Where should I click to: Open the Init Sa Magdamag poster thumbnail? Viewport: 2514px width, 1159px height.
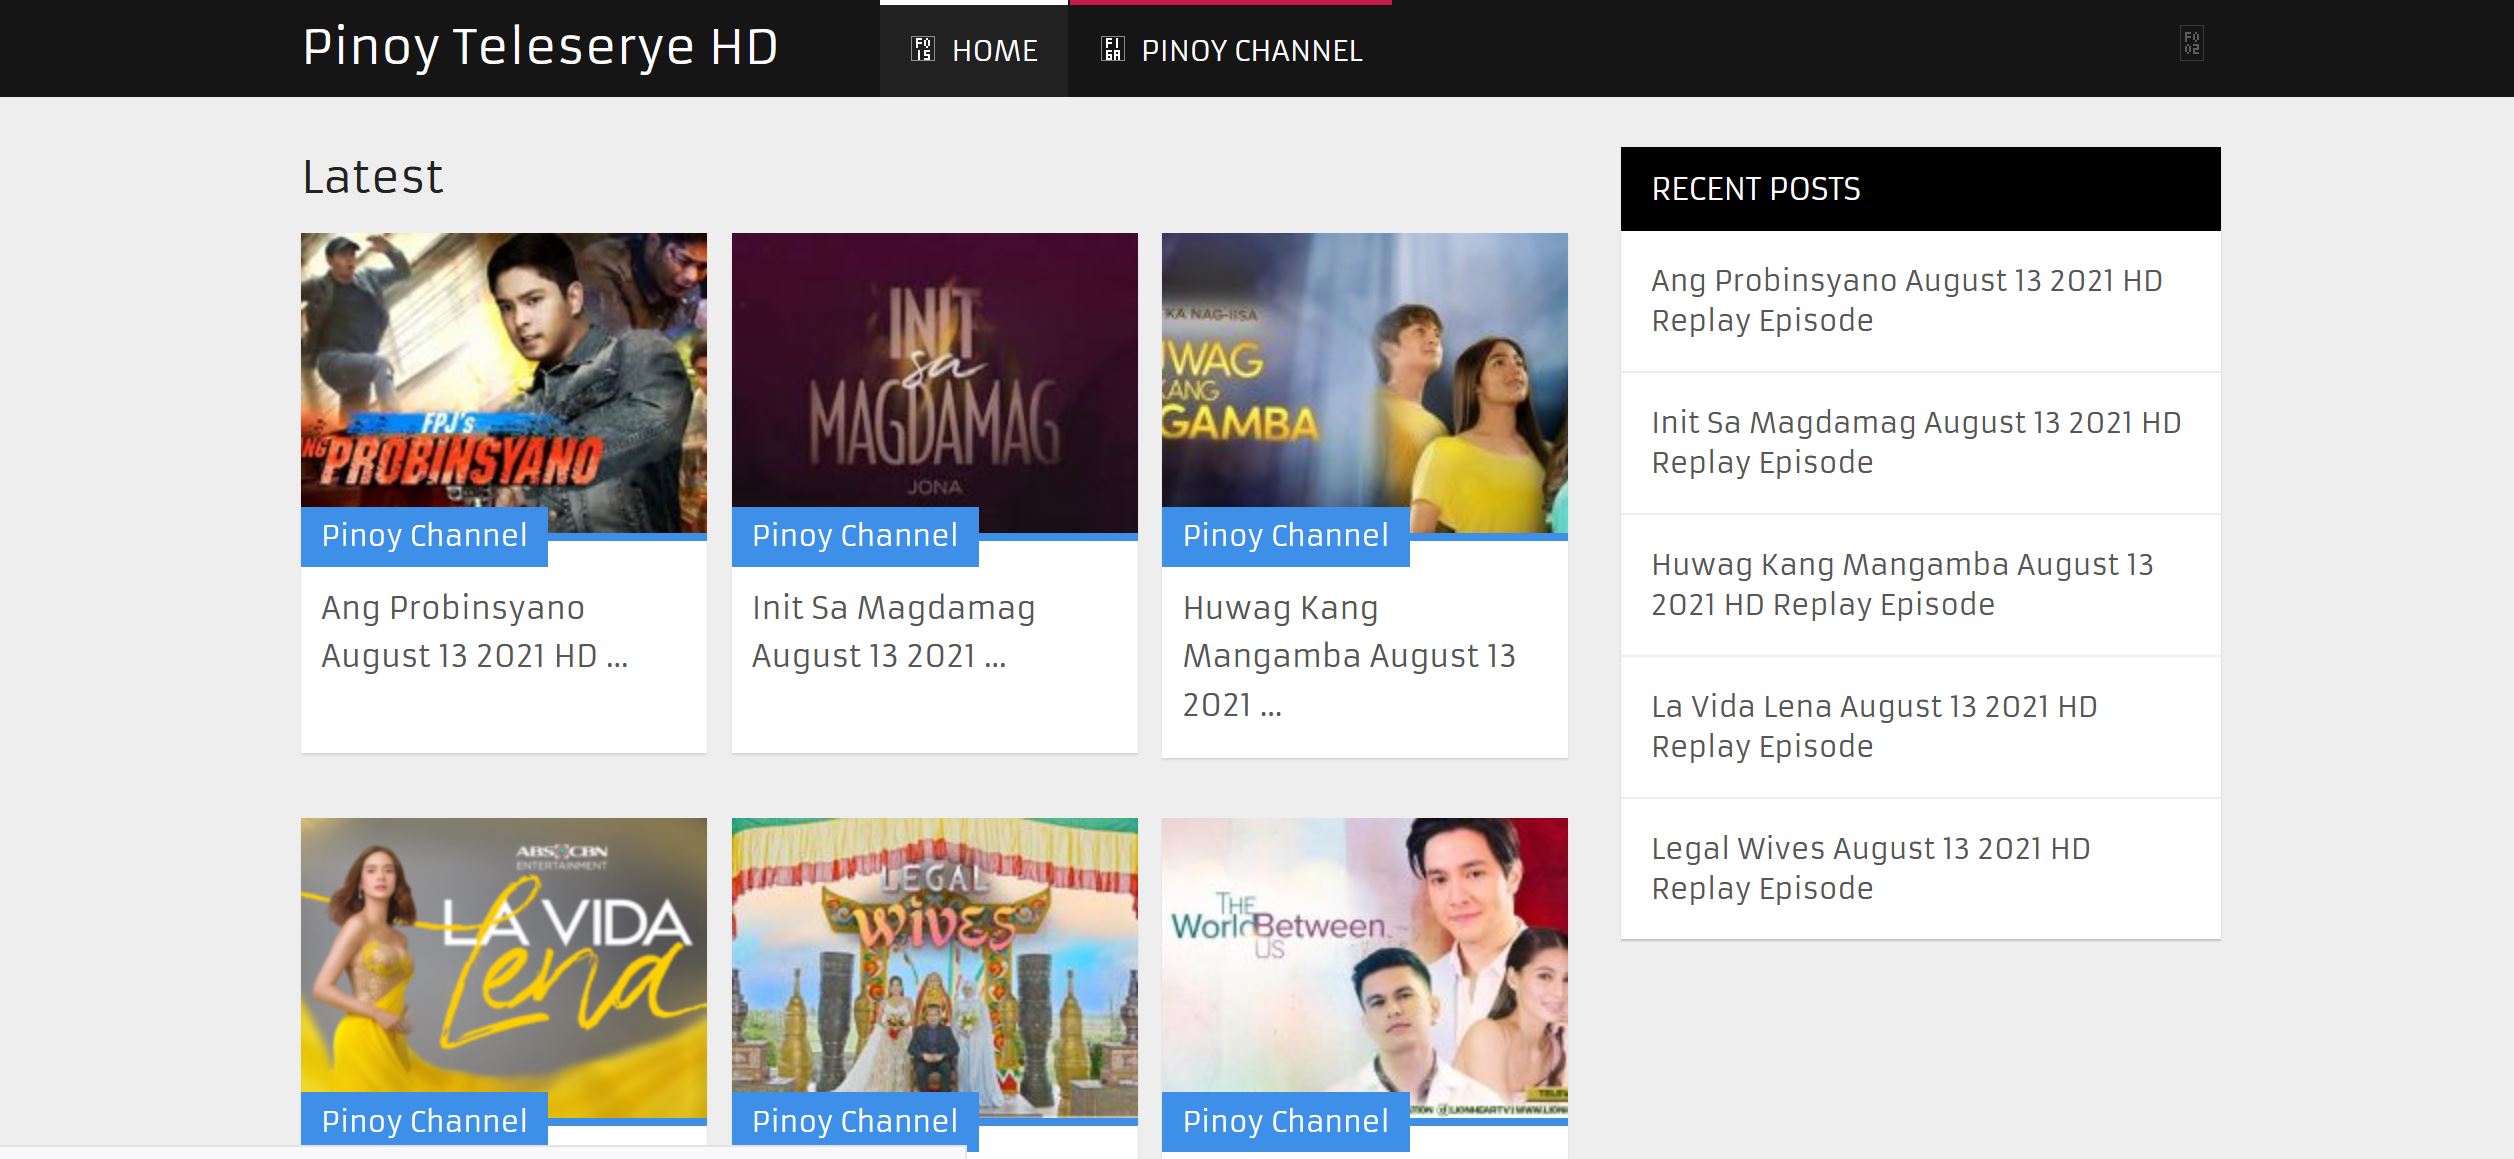[x=934, y=383]
